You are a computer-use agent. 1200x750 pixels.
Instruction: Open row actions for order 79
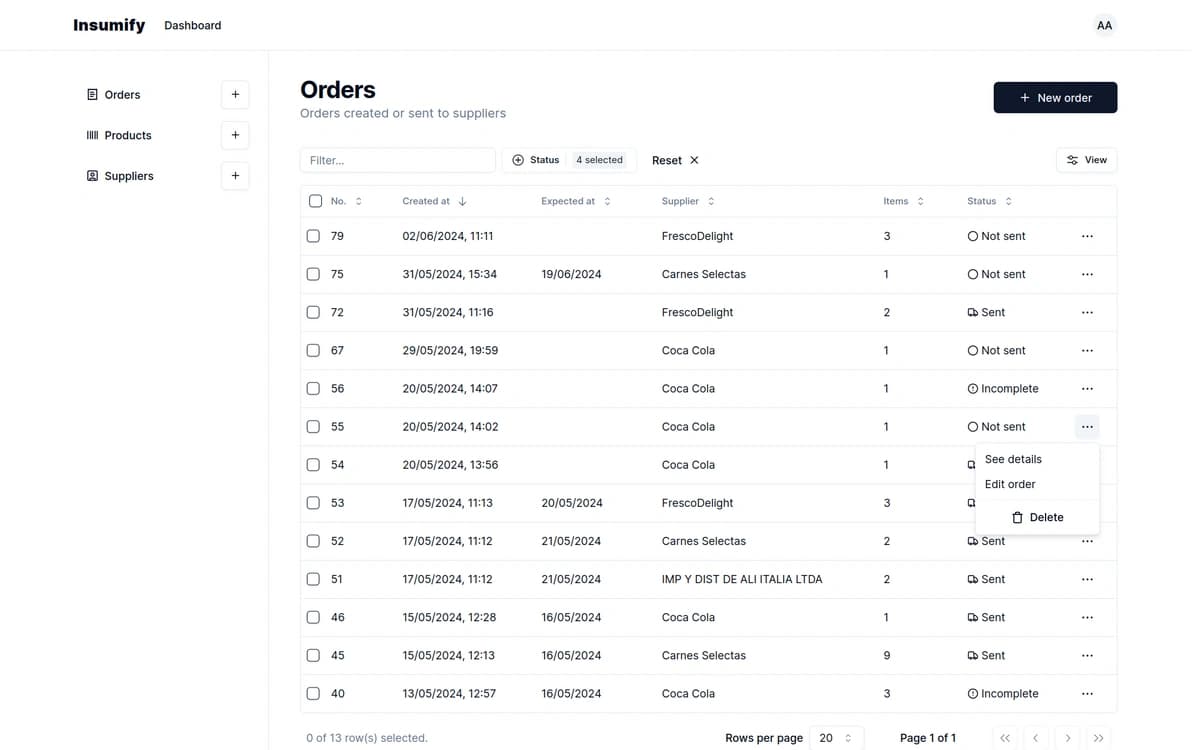pyautogui.click(x=1087, y=236)
